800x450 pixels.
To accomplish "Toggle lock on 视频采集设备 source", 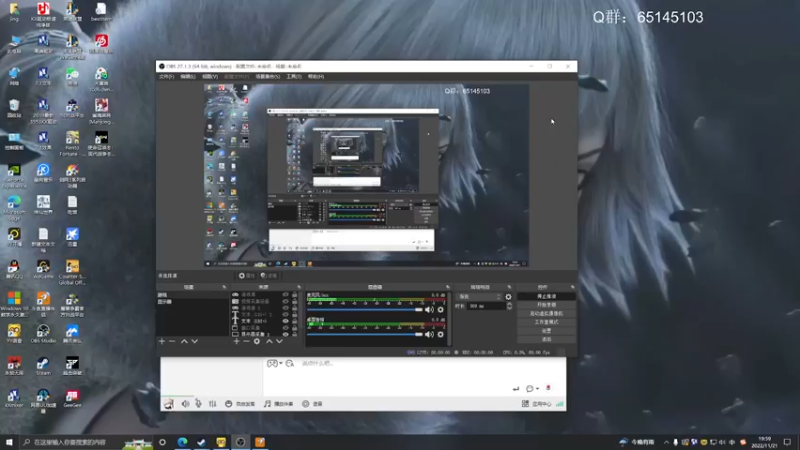I will coord(294,302).
